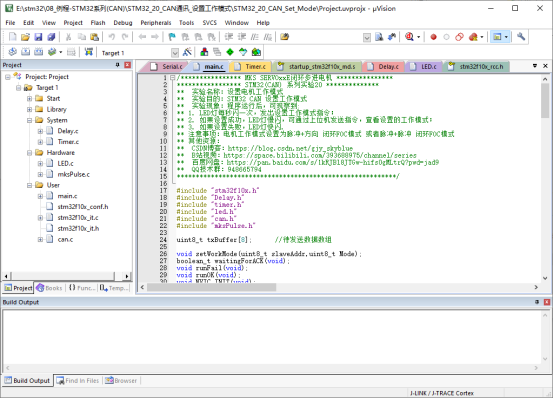The image size is (554, 398).
Task: Click the Find in Files toolbar icon
Action: click(x=379, y=37)
